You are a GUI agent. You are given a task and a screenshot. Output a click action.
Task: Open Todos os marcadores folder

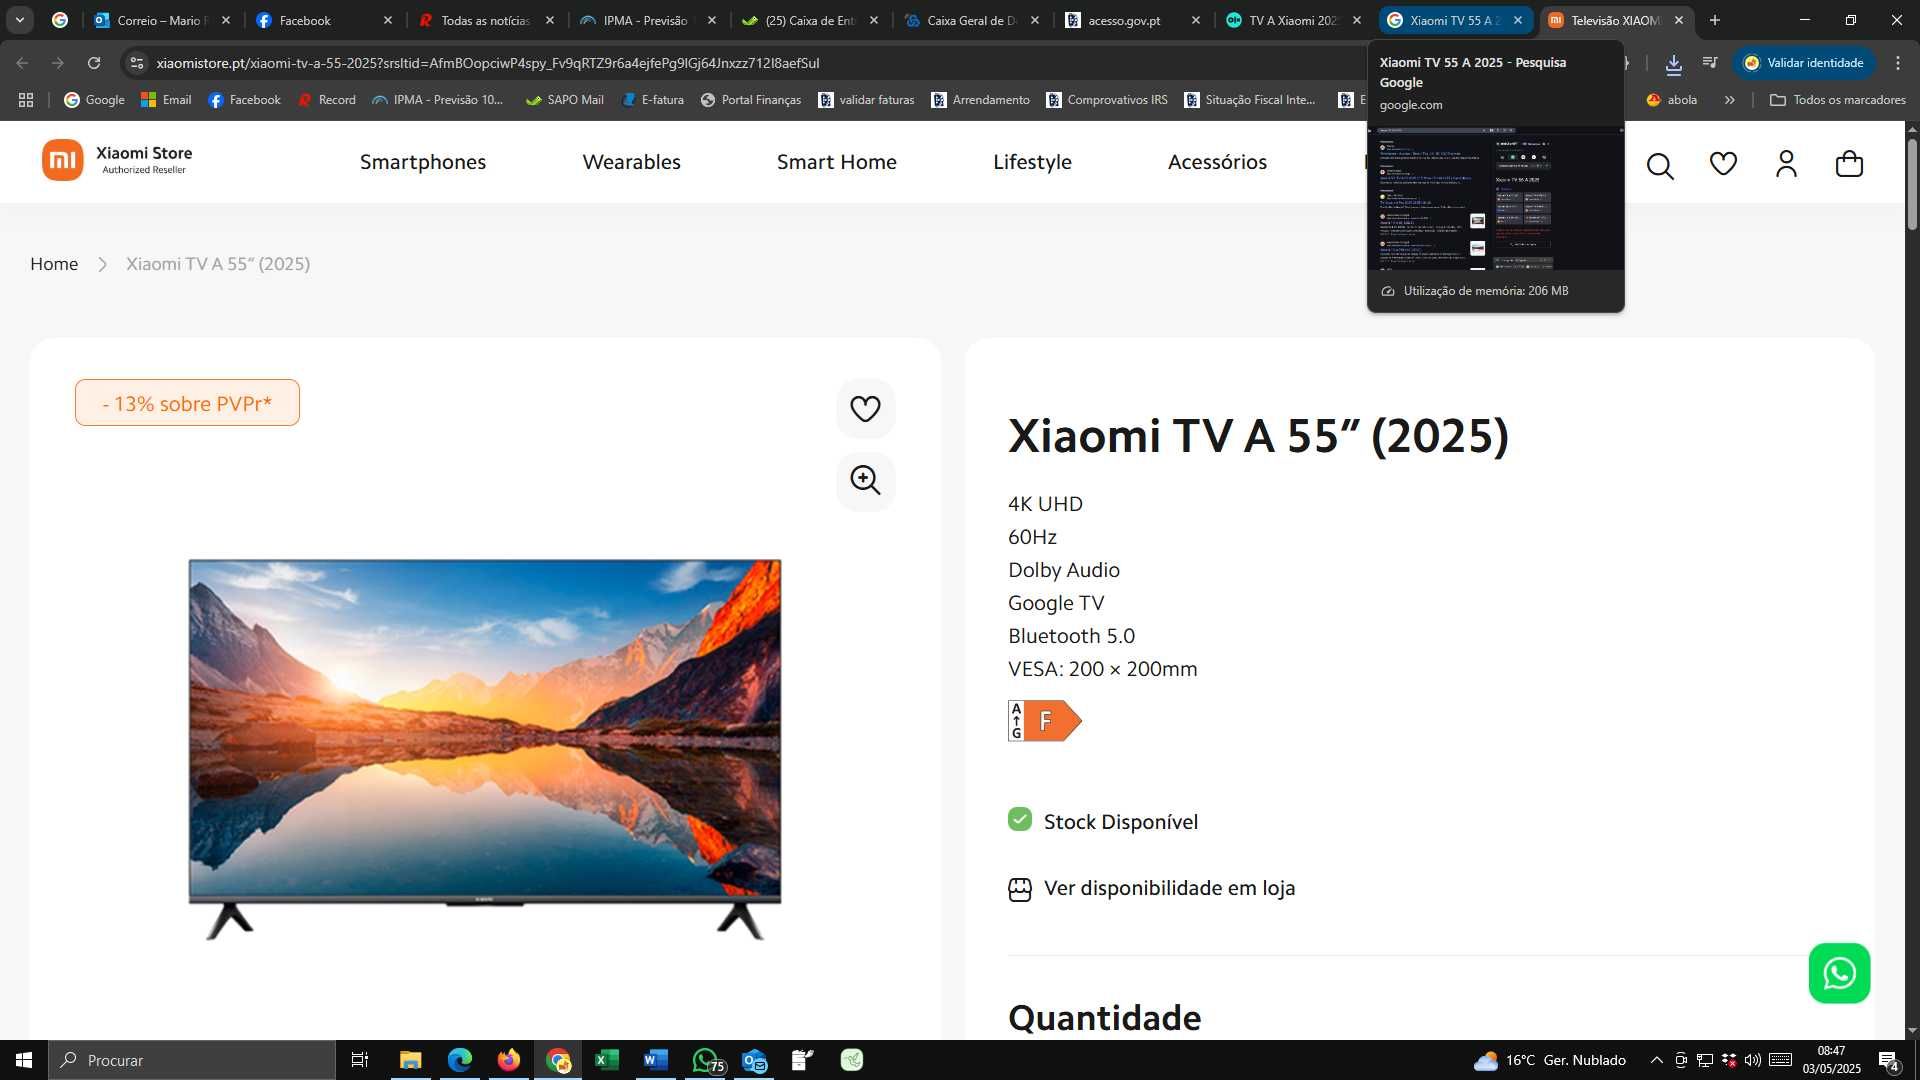pos(1837,100)
